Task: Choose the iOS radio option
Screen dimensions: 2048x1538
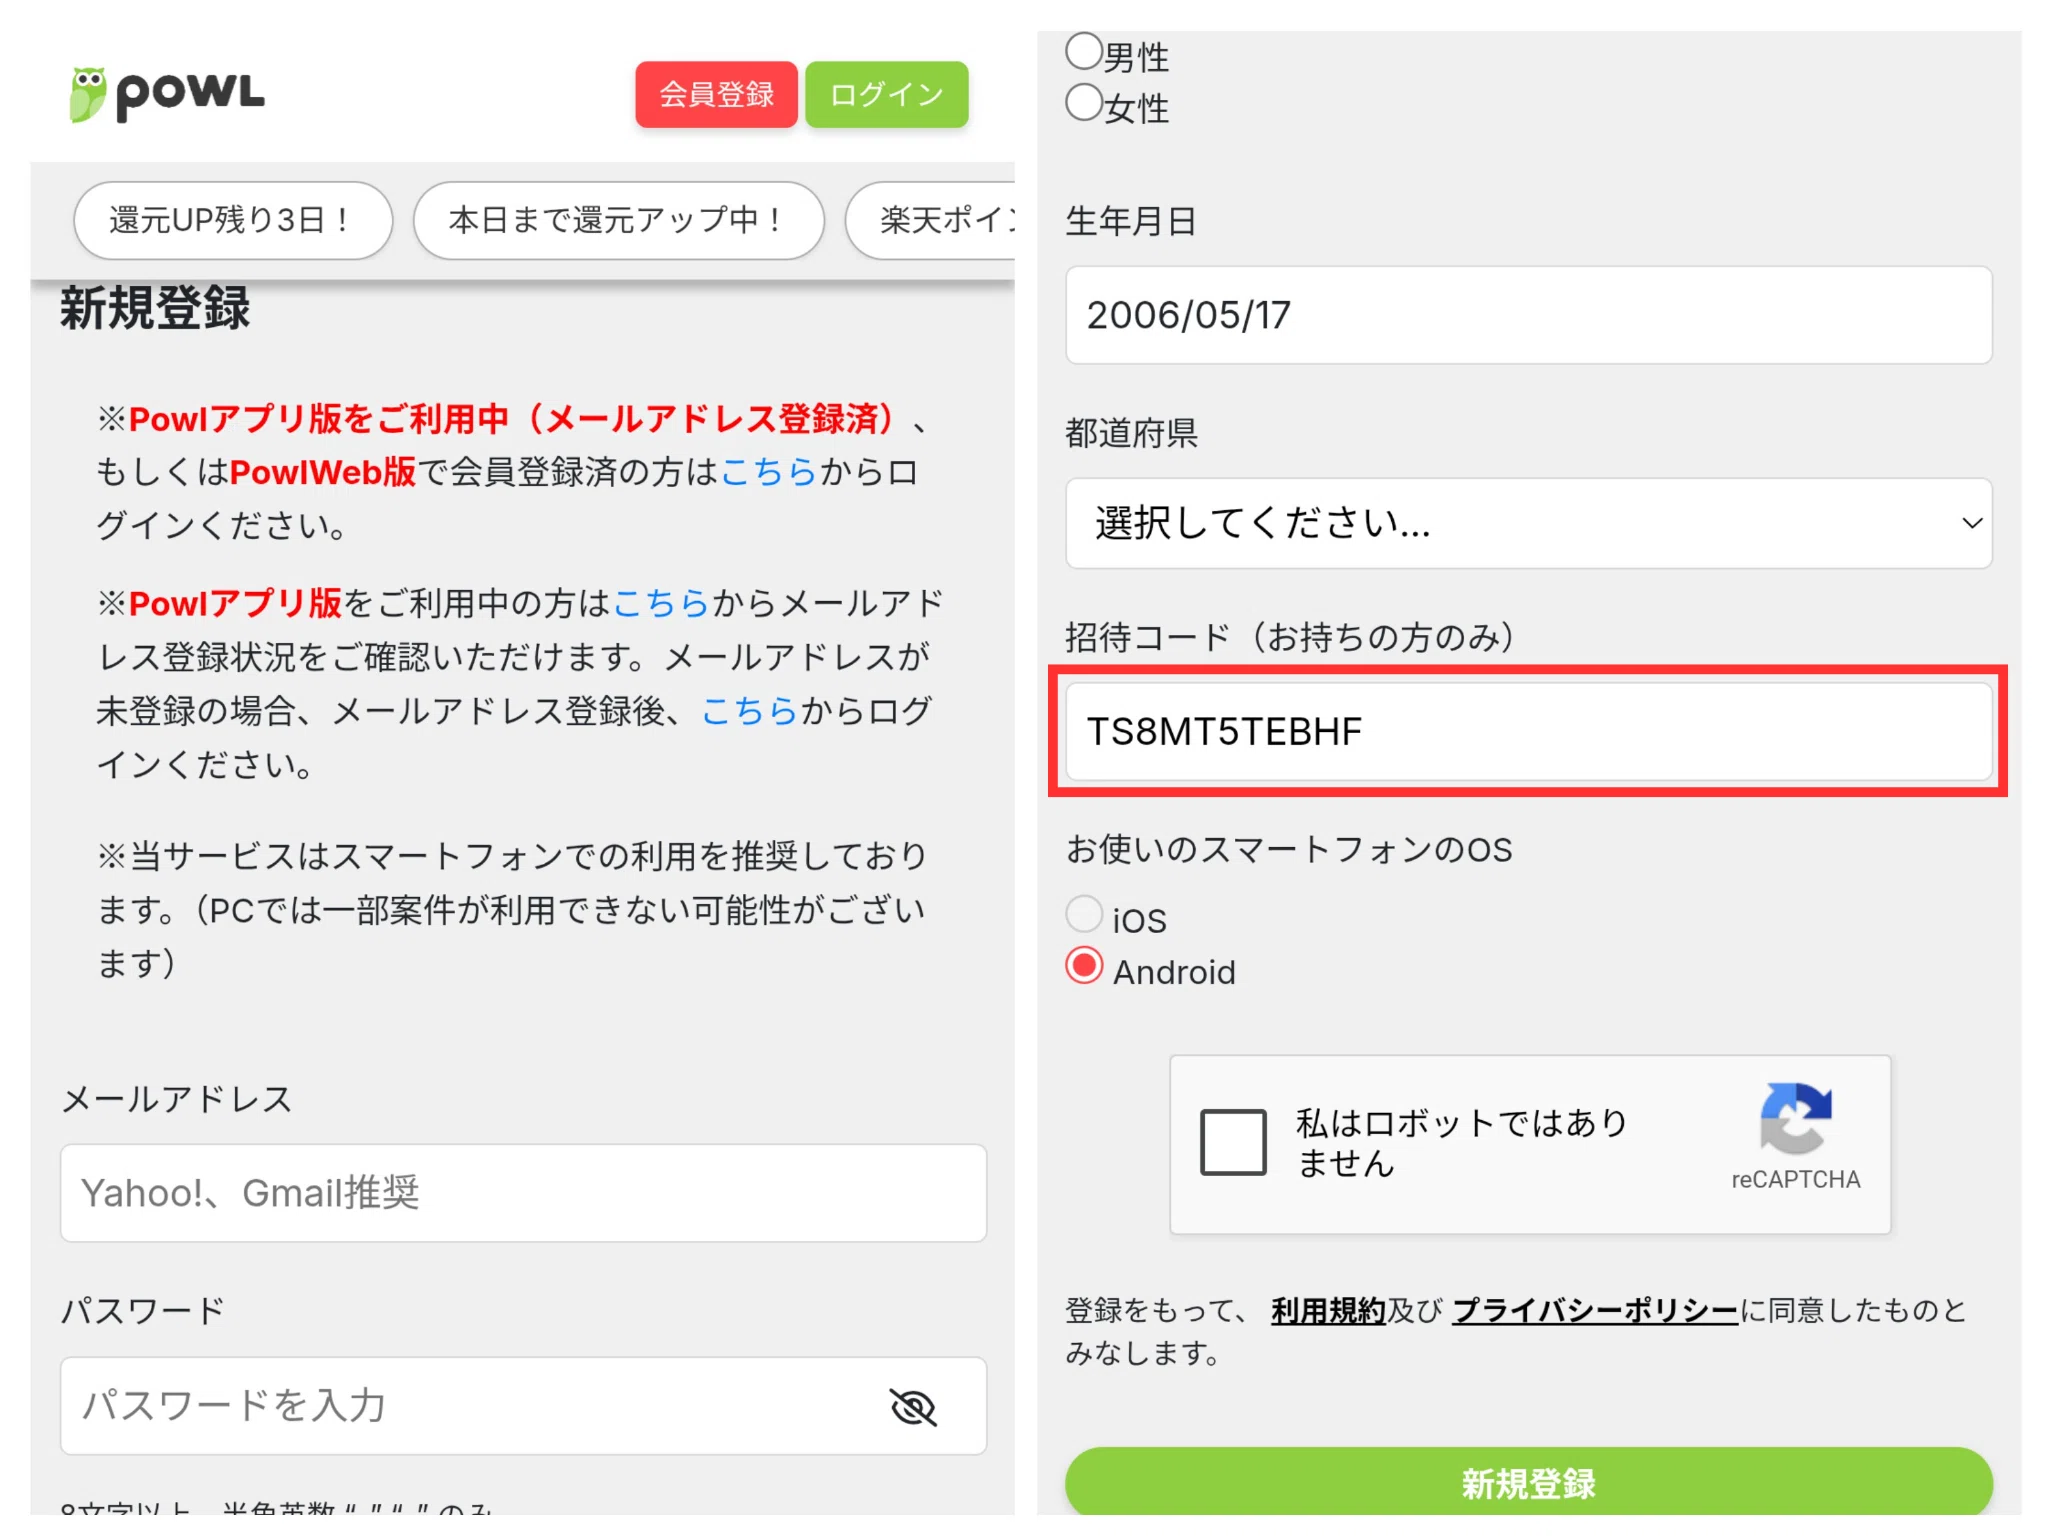Action: coord(1084,914)
